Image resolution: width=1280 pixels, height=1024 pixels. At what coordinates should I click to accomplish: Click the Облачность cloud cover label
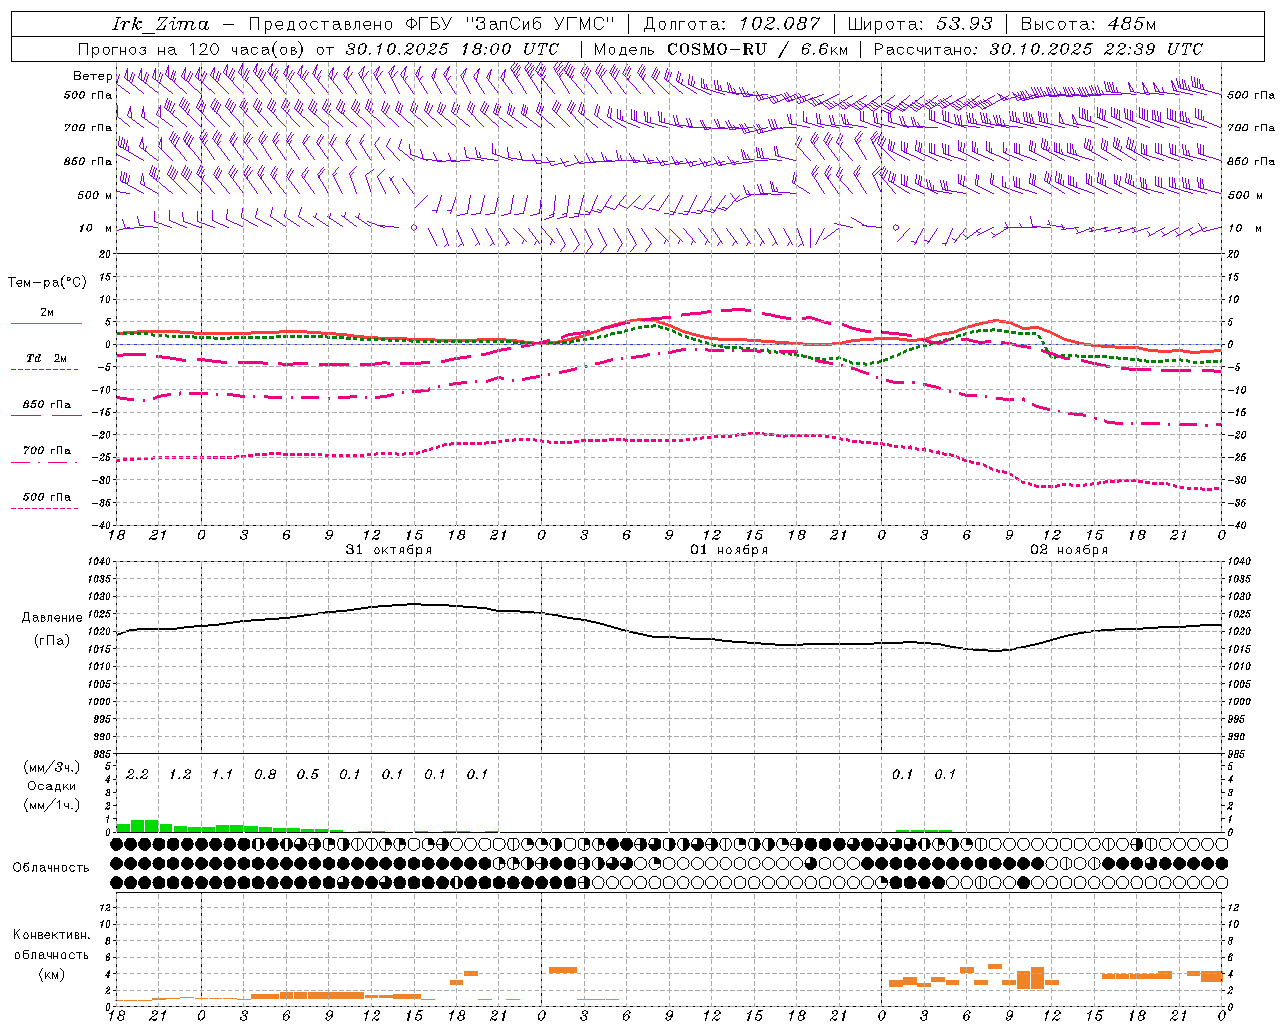click(50, 868)
